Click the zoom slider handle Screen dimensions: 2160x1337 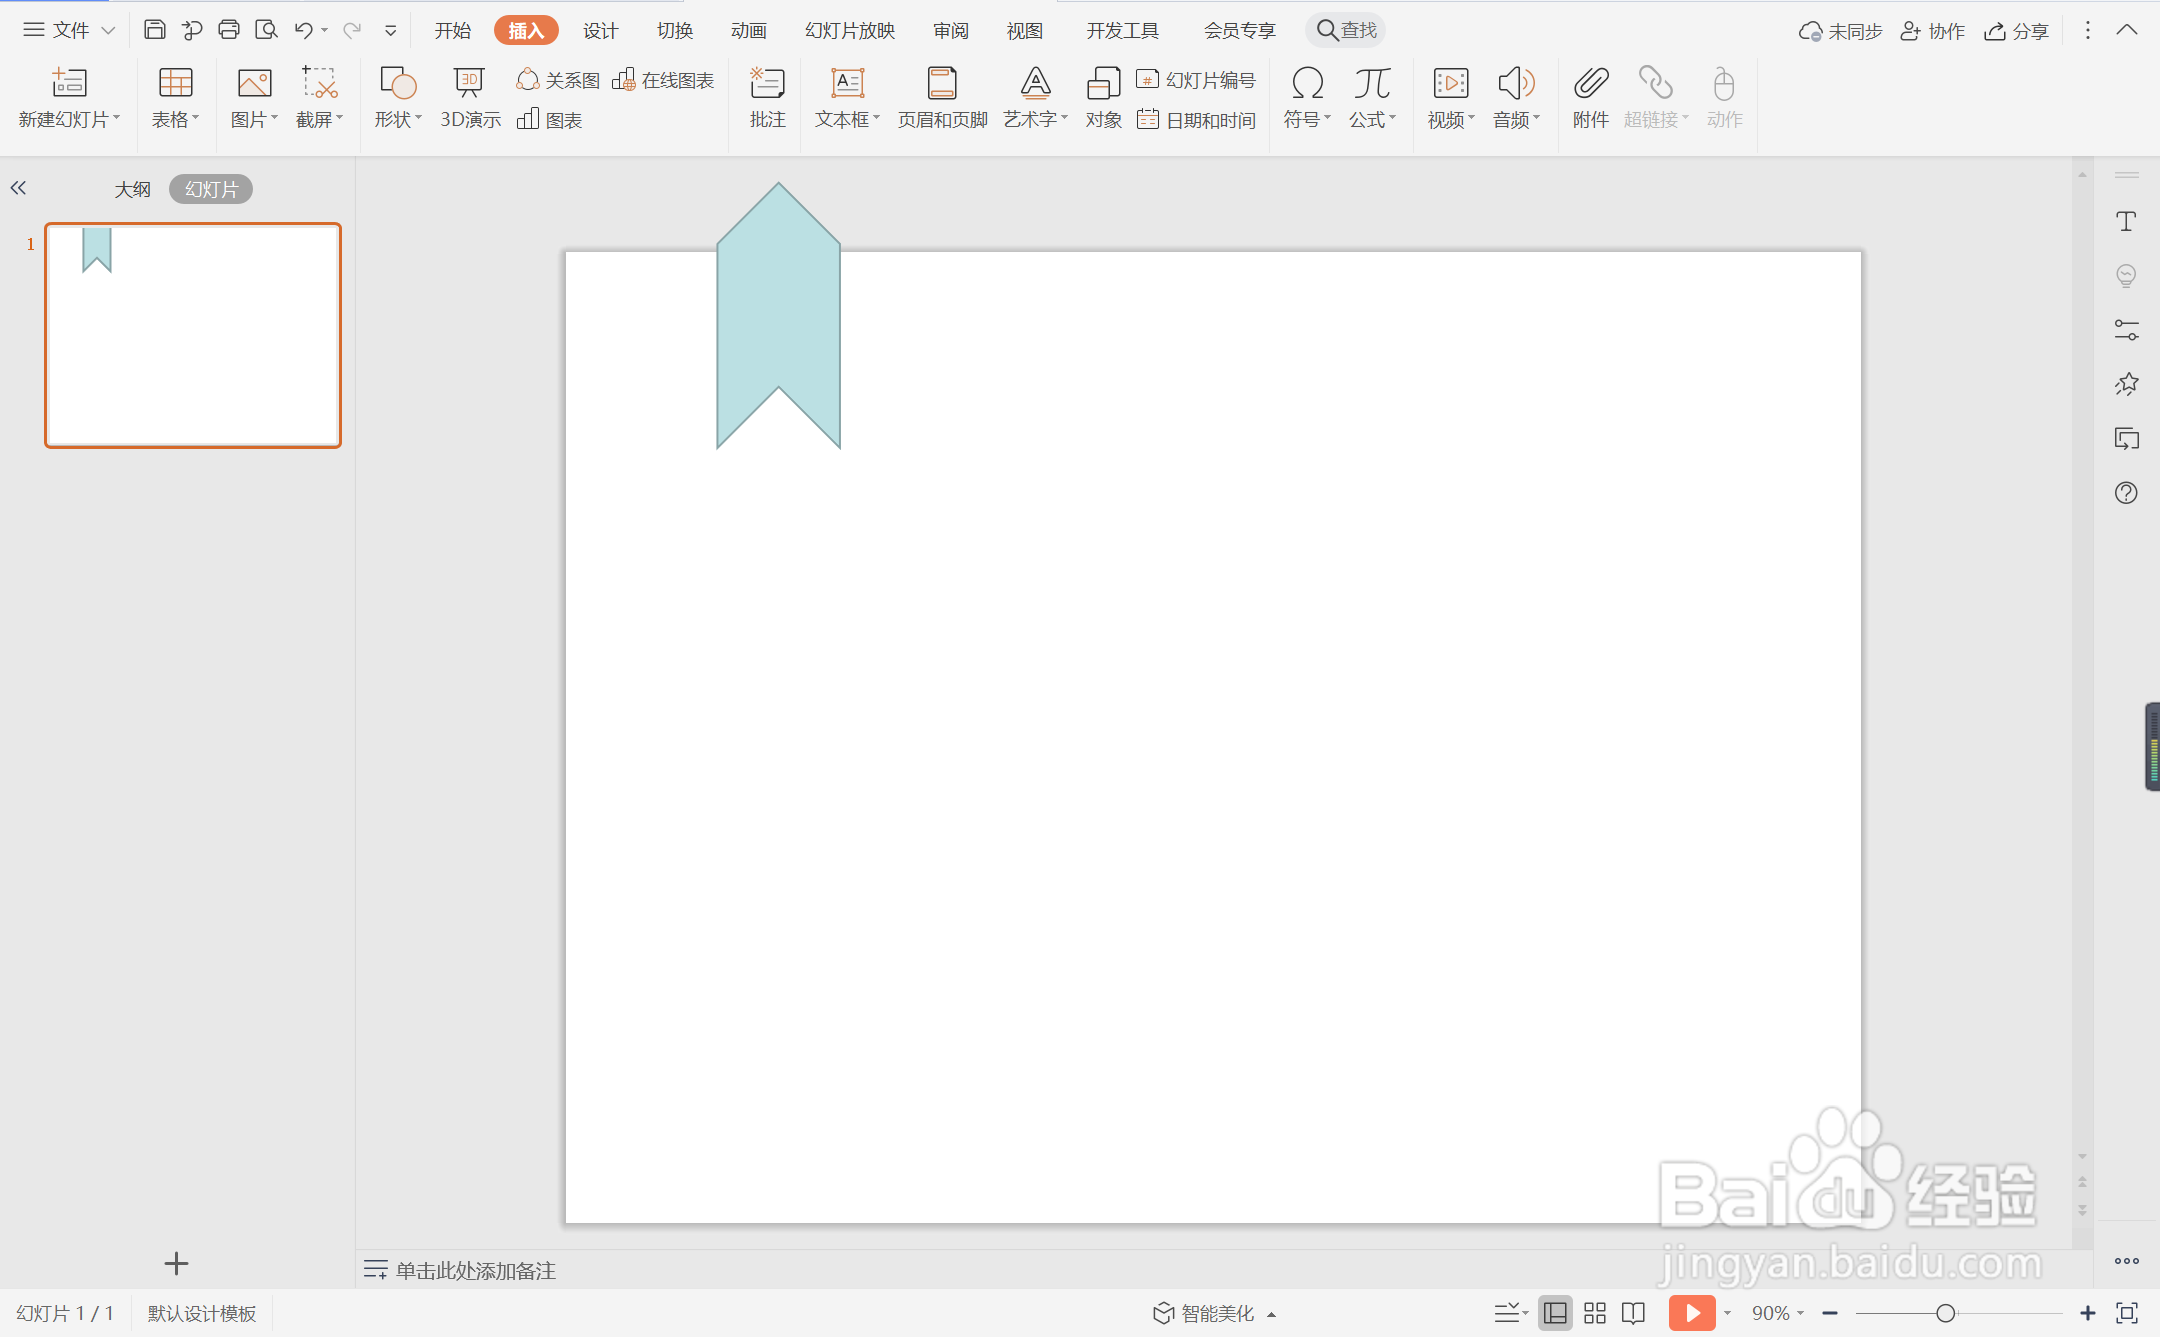coord(1945,1313)
